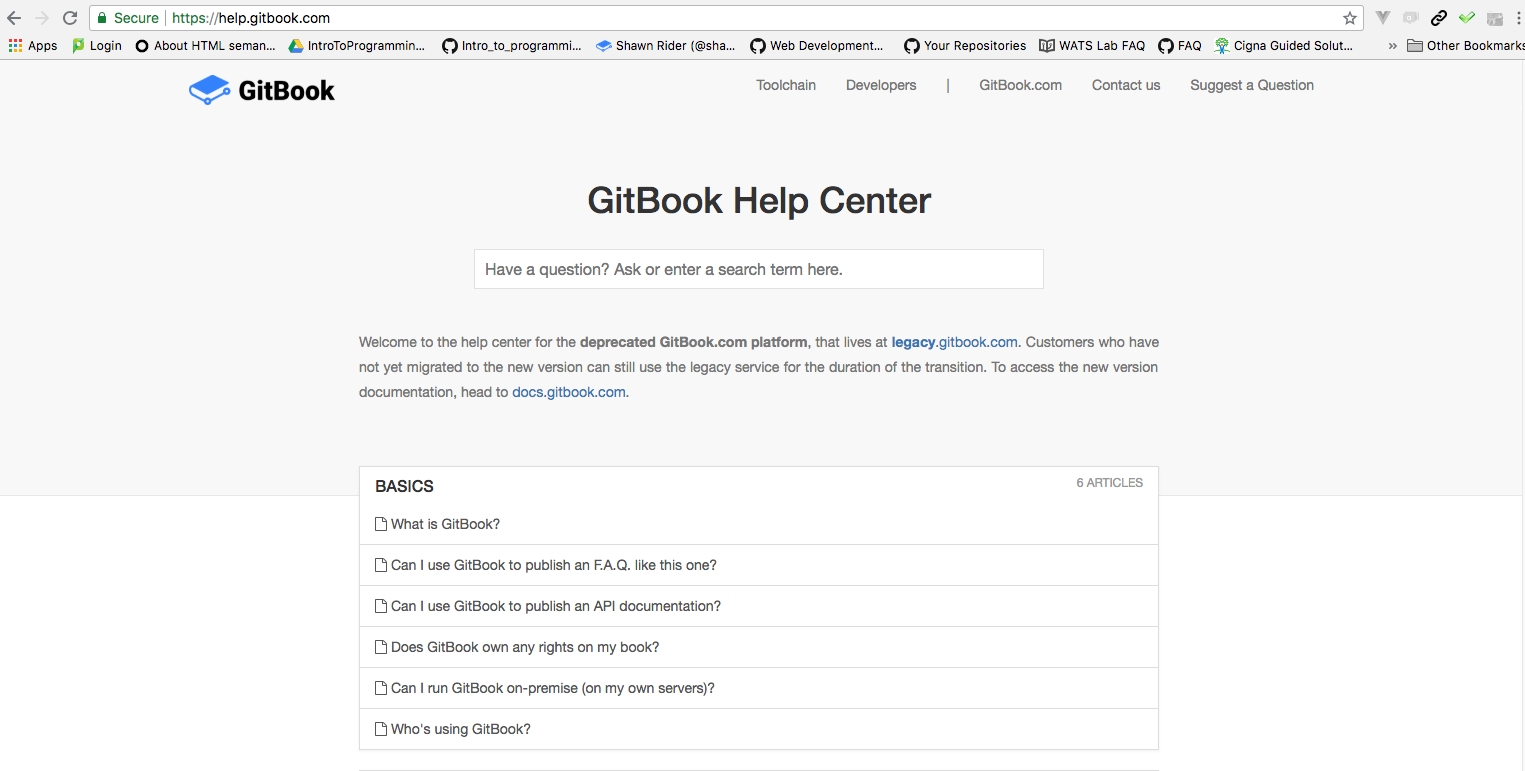The image size is (1525, 771).
Task: Bookmark this page with the star icon
Action: 1350,18
